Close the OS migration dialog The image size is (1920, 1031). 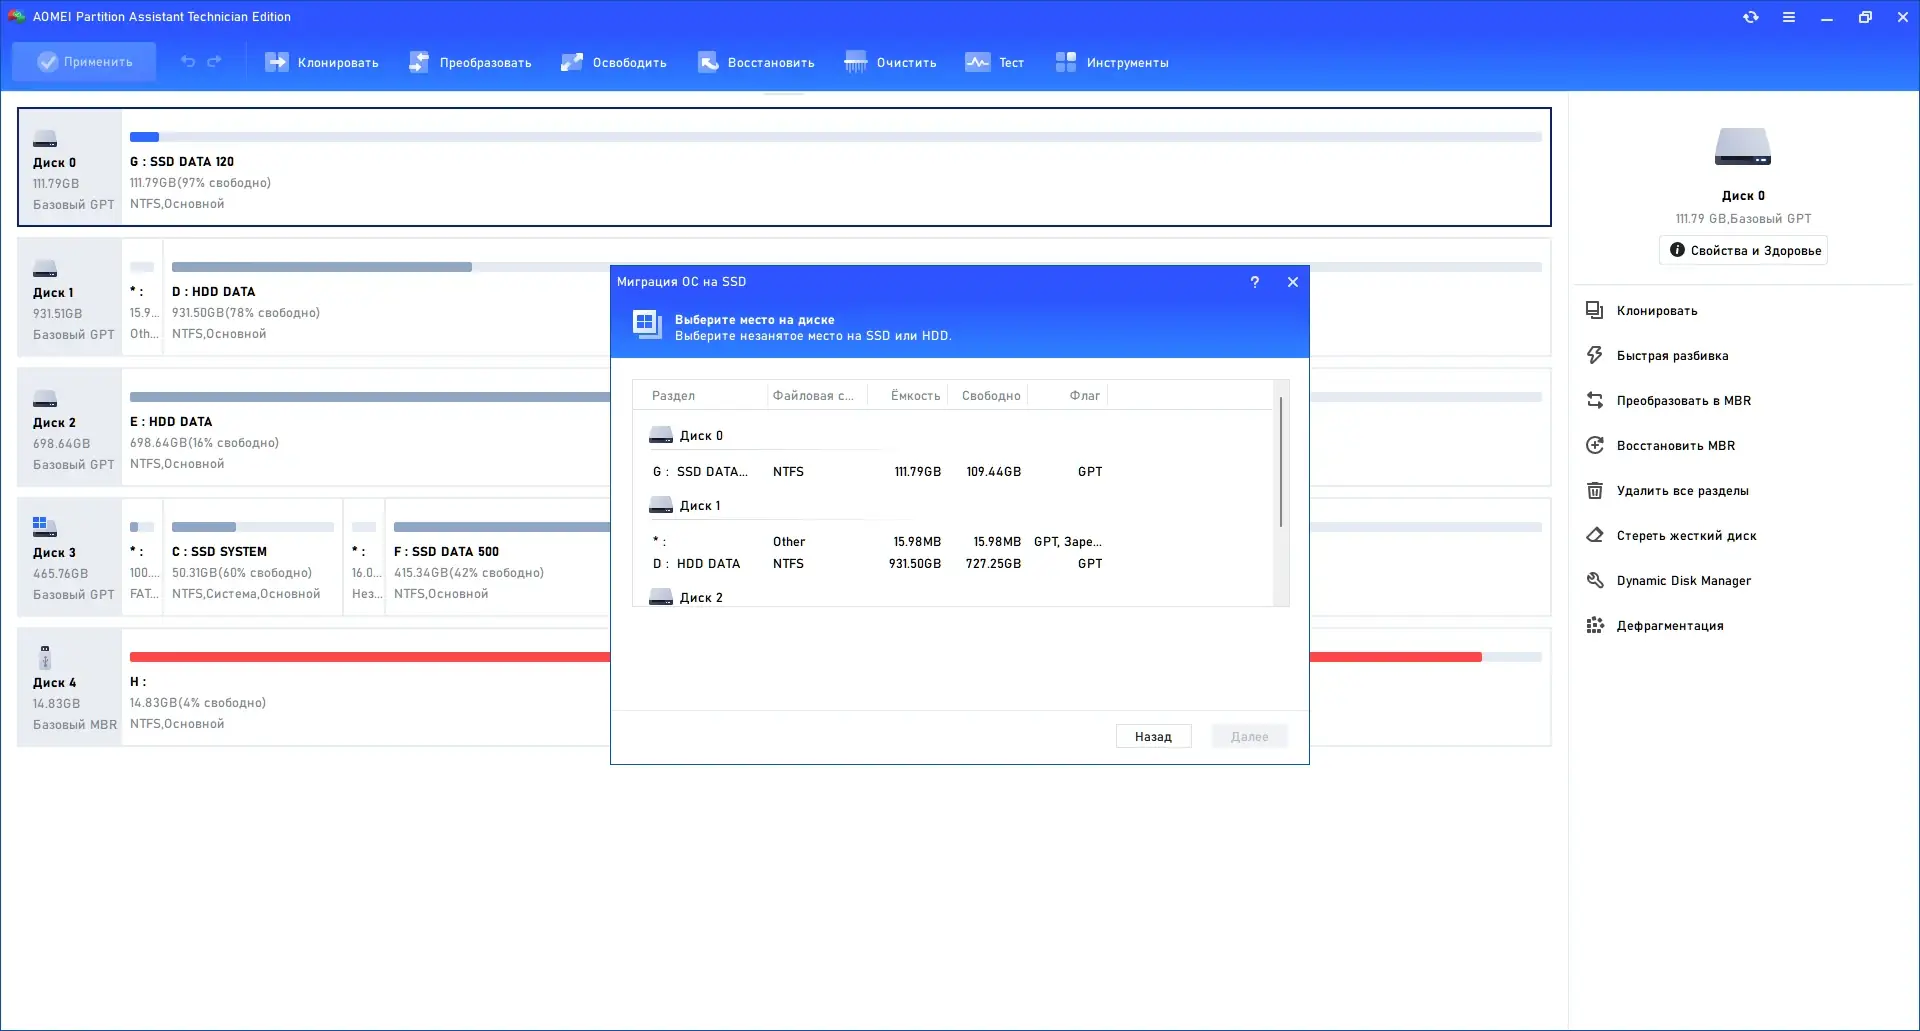pyautogui.click(x=1293, y=282)
